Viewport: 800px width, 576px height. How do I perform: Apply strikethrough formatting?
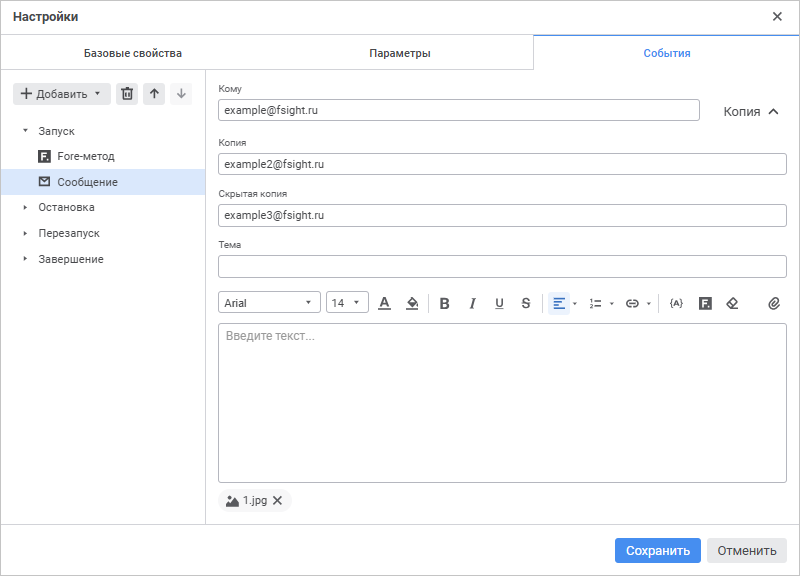pyautogui.click(x=526, y=303)
